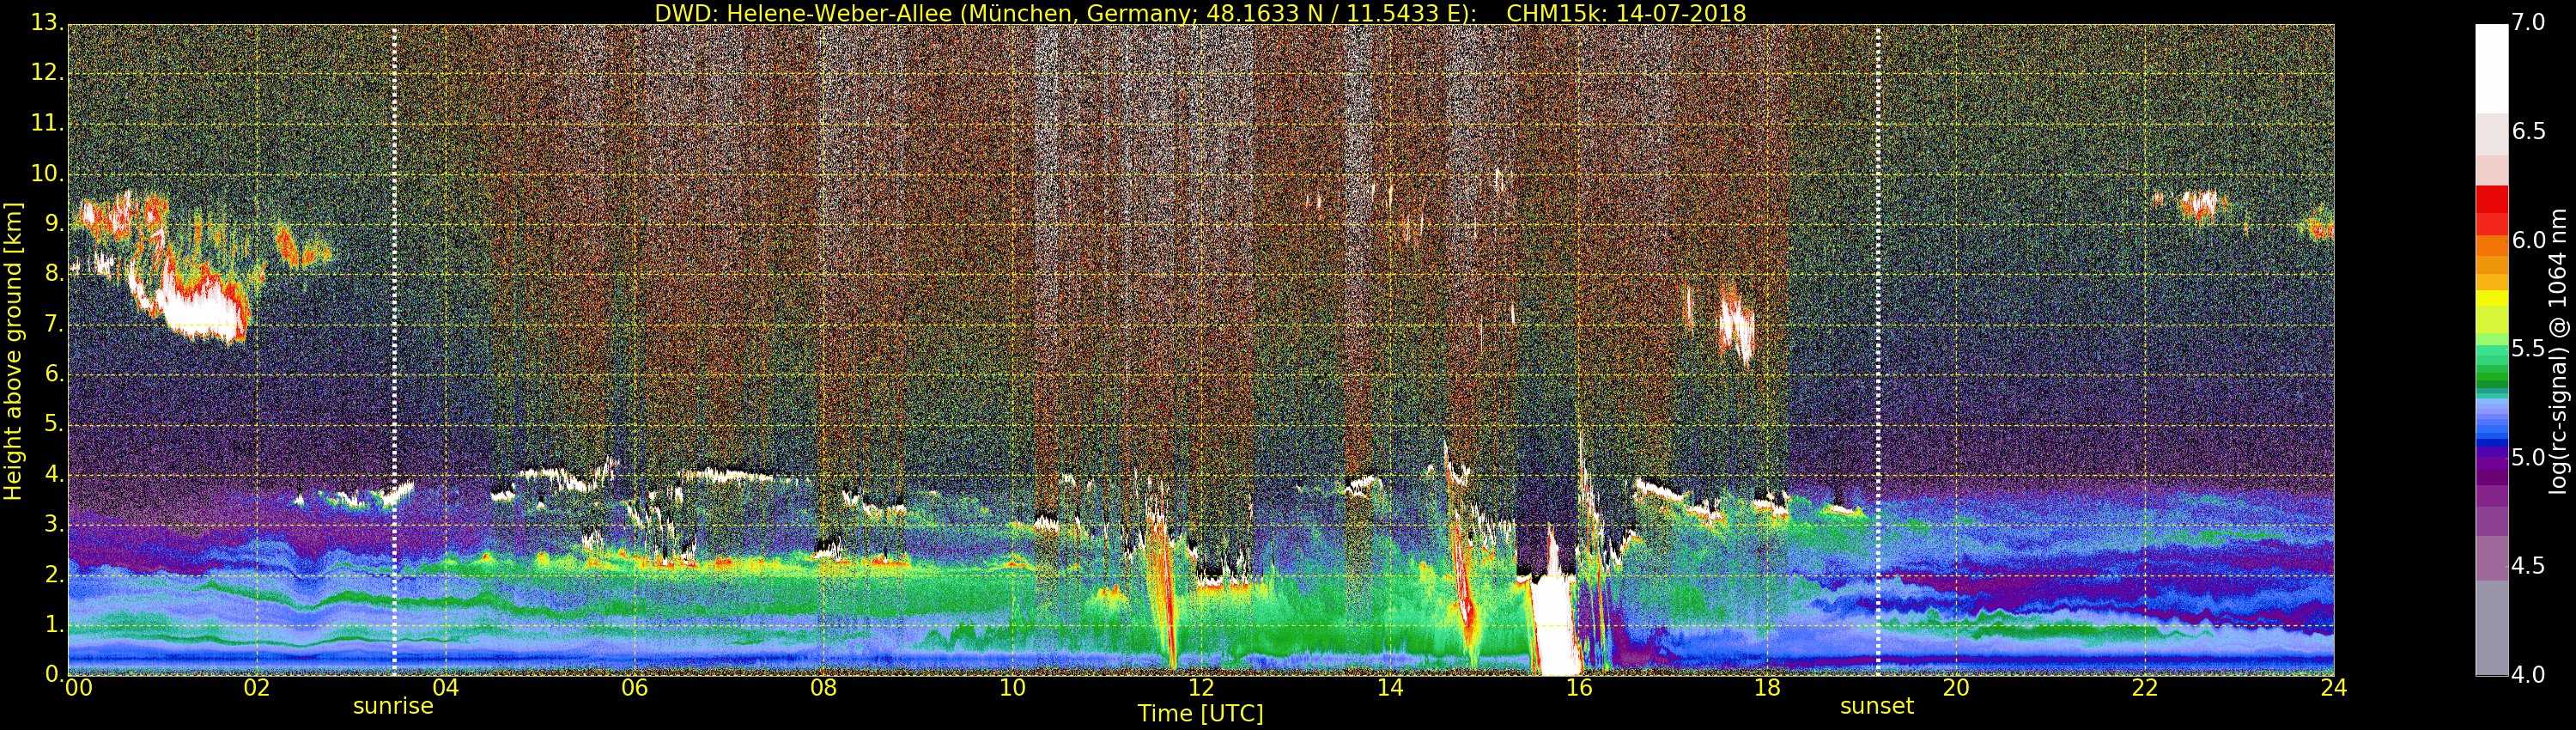The height and width of the screenshot is (730, 2576).
Task: Click the time axis tick label "12"
Action: (x=1201, y=688)
